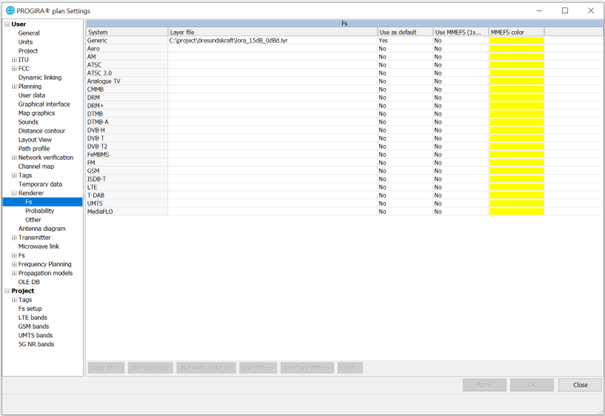Viewport: 605px width, 416px height.
Task: Click the DVB-T2 row yellow color swatch
Action: [517, 147]
